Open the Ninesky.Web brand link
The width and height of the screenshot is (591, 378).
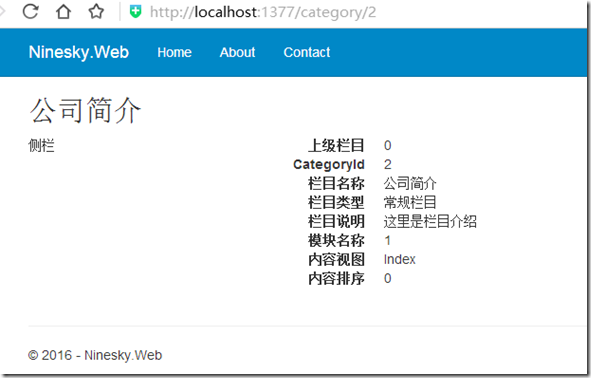(x=79, y=52)
